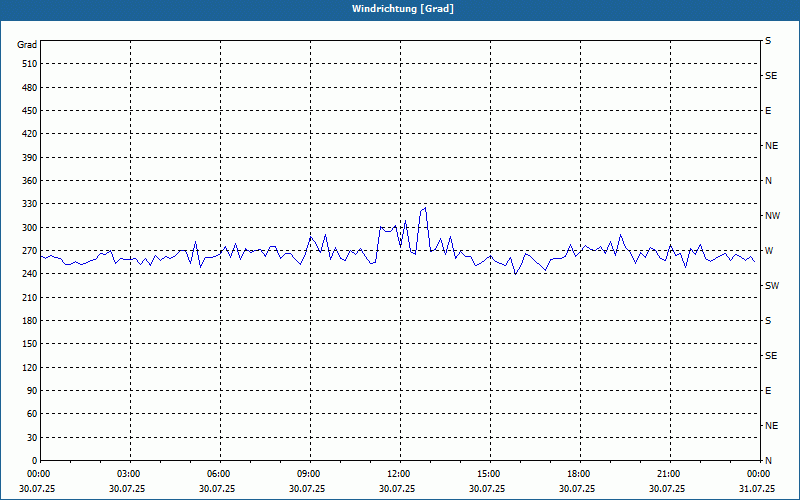Select the 06:00 time label
This screenshot has height=500, width=800.
[x=218, y=474]
